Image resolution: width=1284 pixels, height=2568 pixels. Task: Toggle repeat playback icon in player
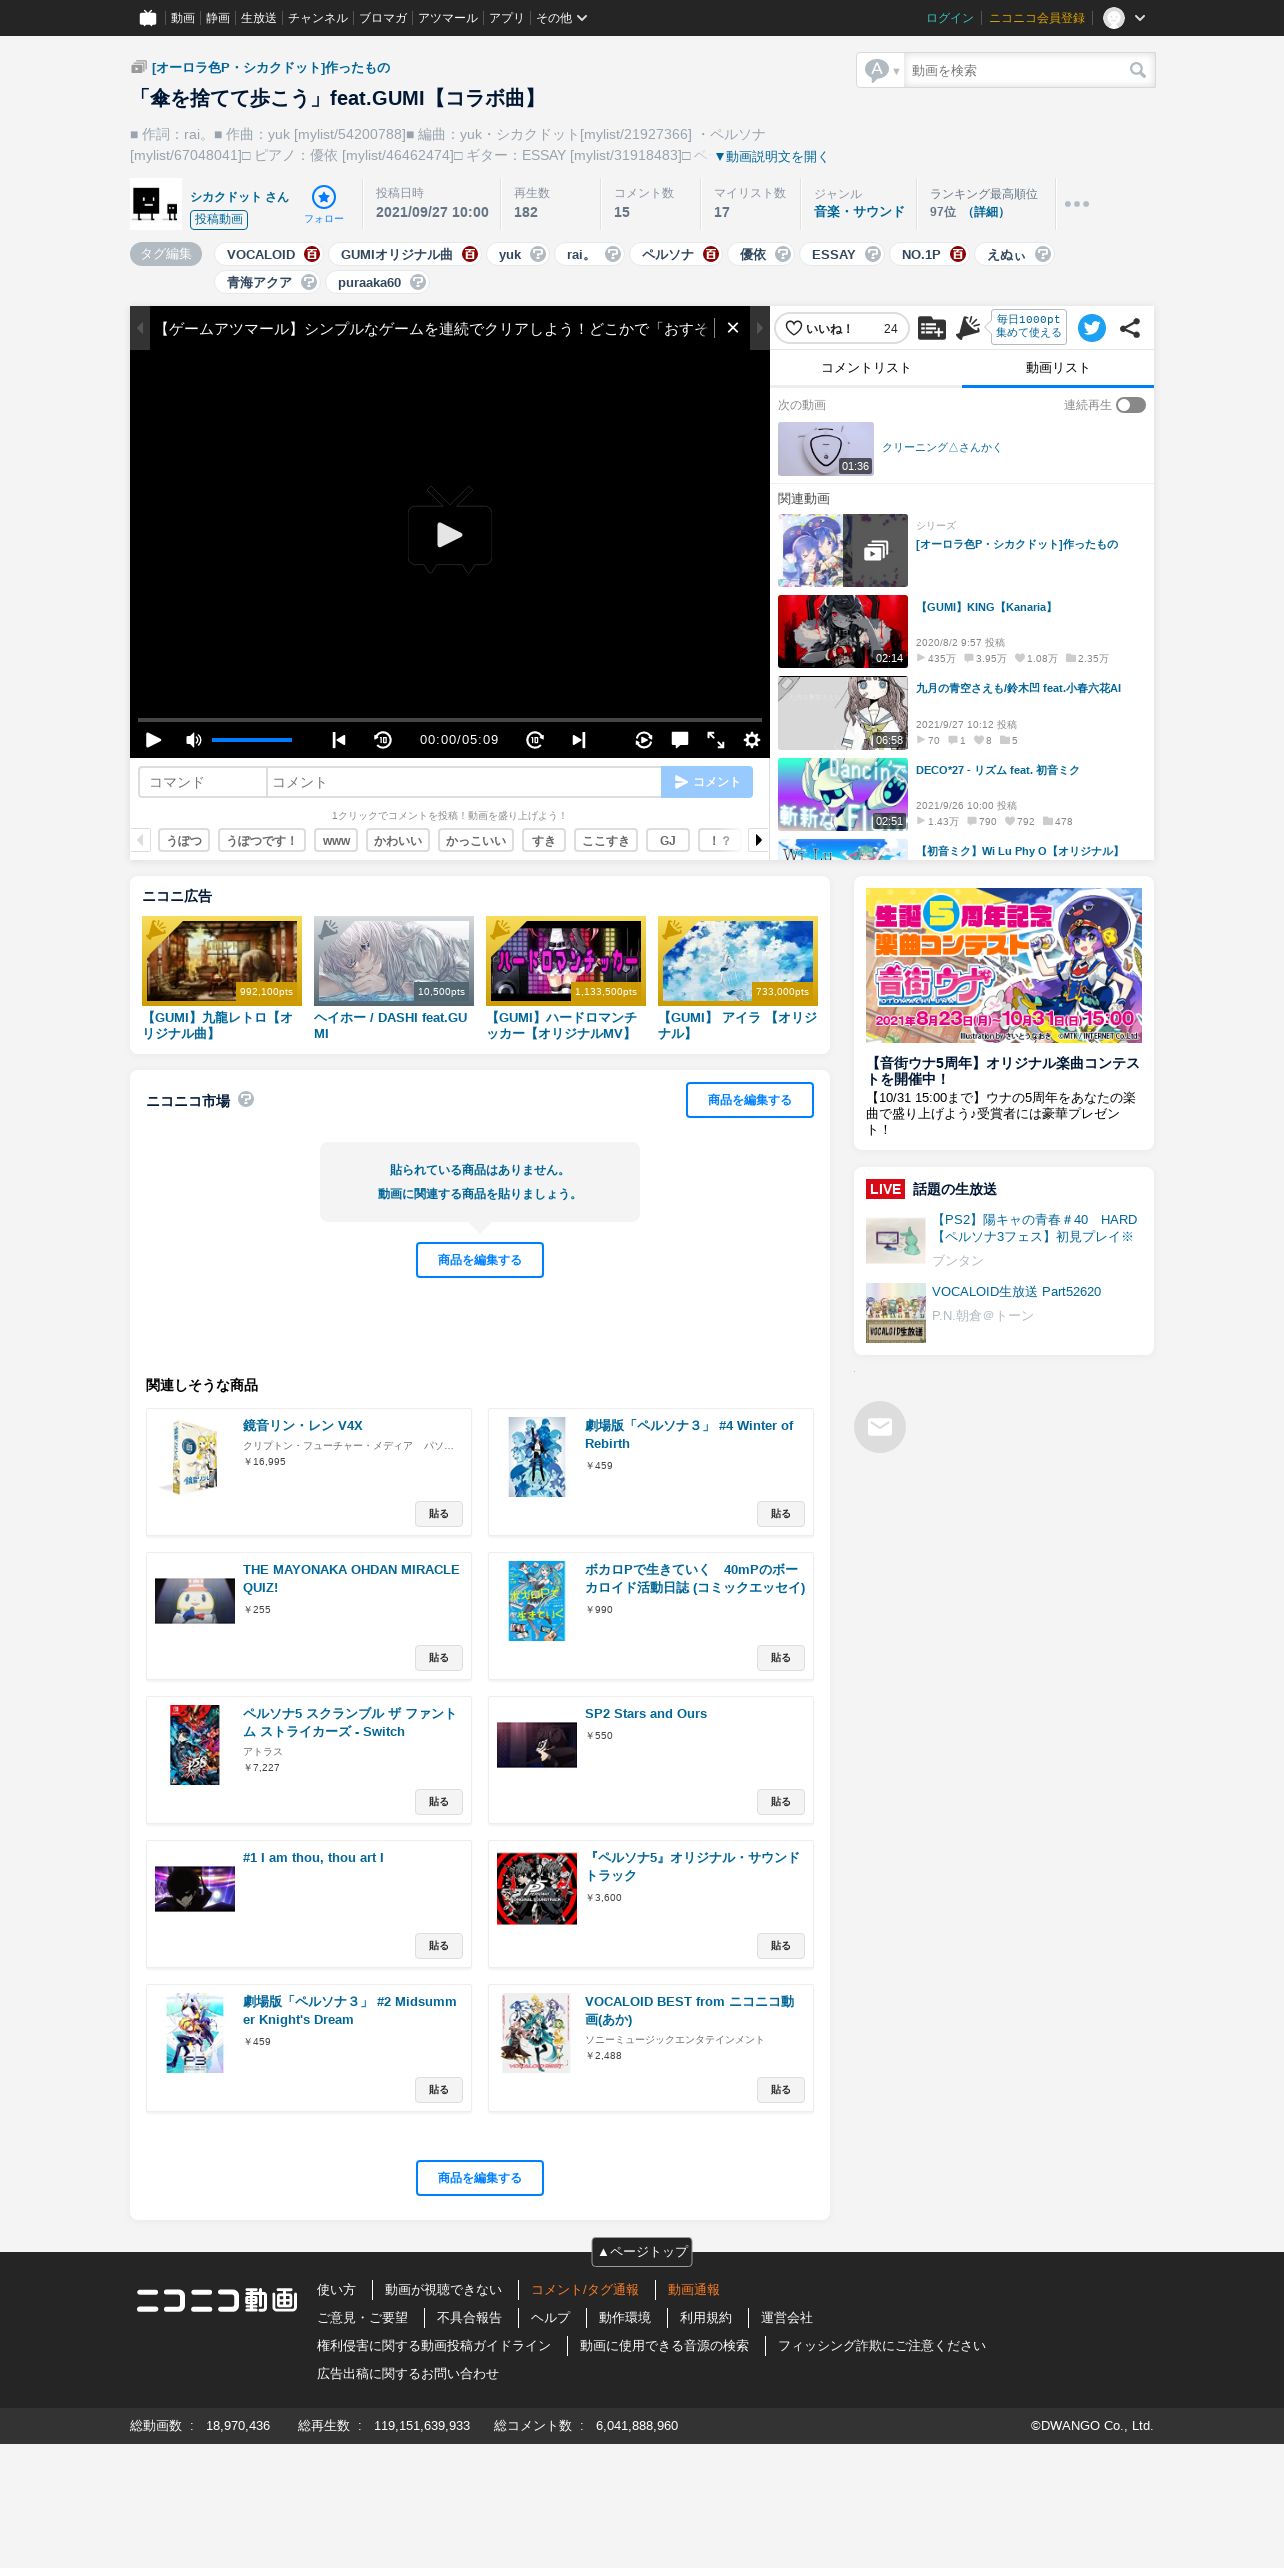[644, 740]
